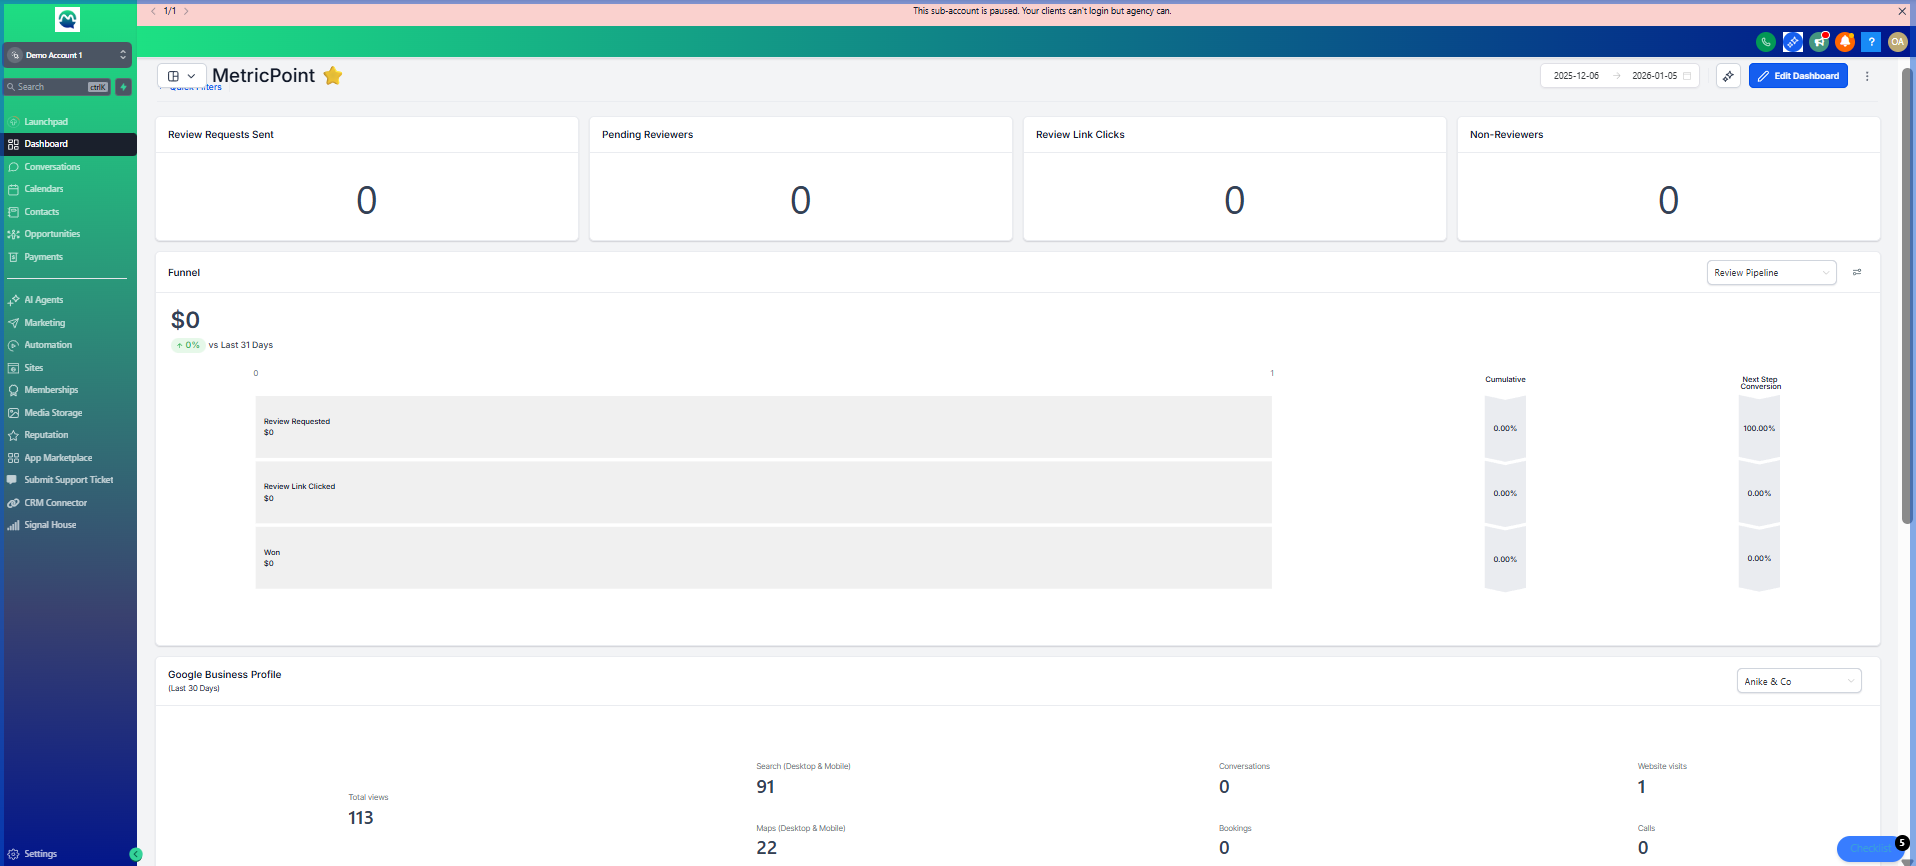This screenshot has height=866, width=1916.
Task: Click Submit Support Ticket link
Action: 70,480
